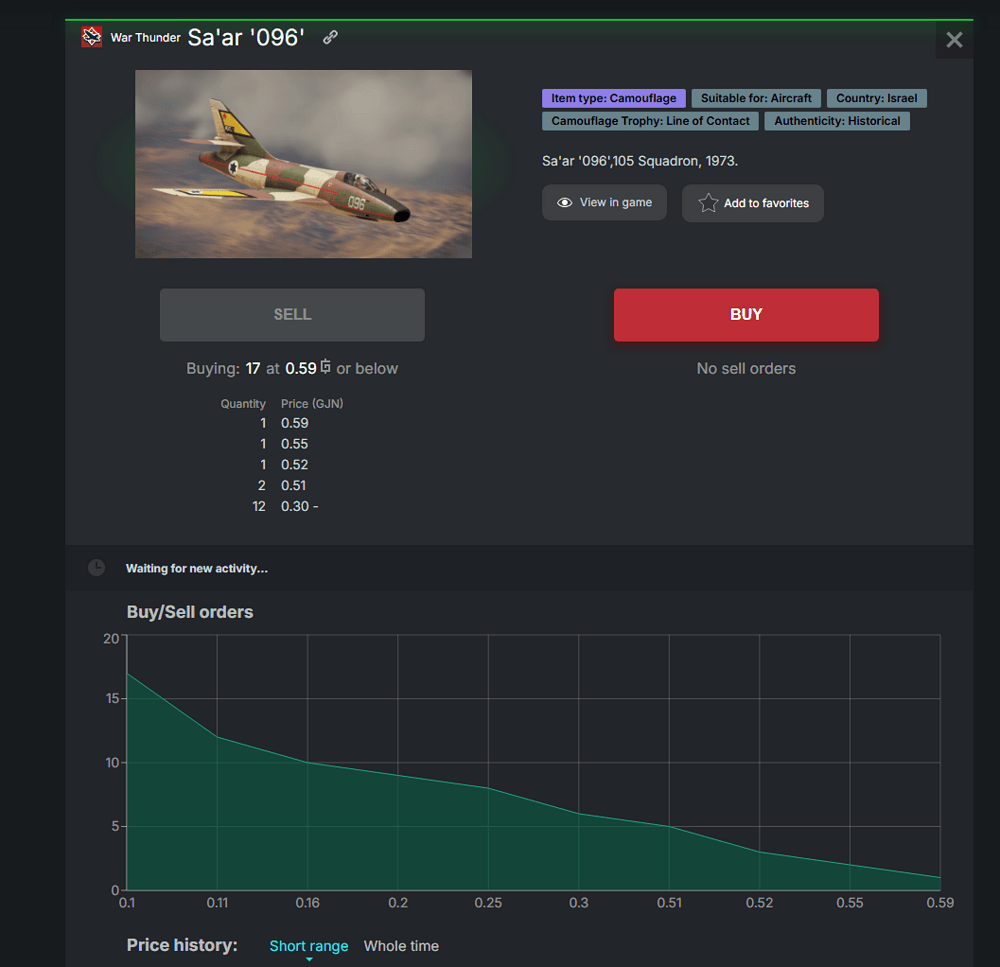The width and height of the screenshot is (1000, 967).
Task: Select the buy order row priced 0.59
Action: pos(283,424)
